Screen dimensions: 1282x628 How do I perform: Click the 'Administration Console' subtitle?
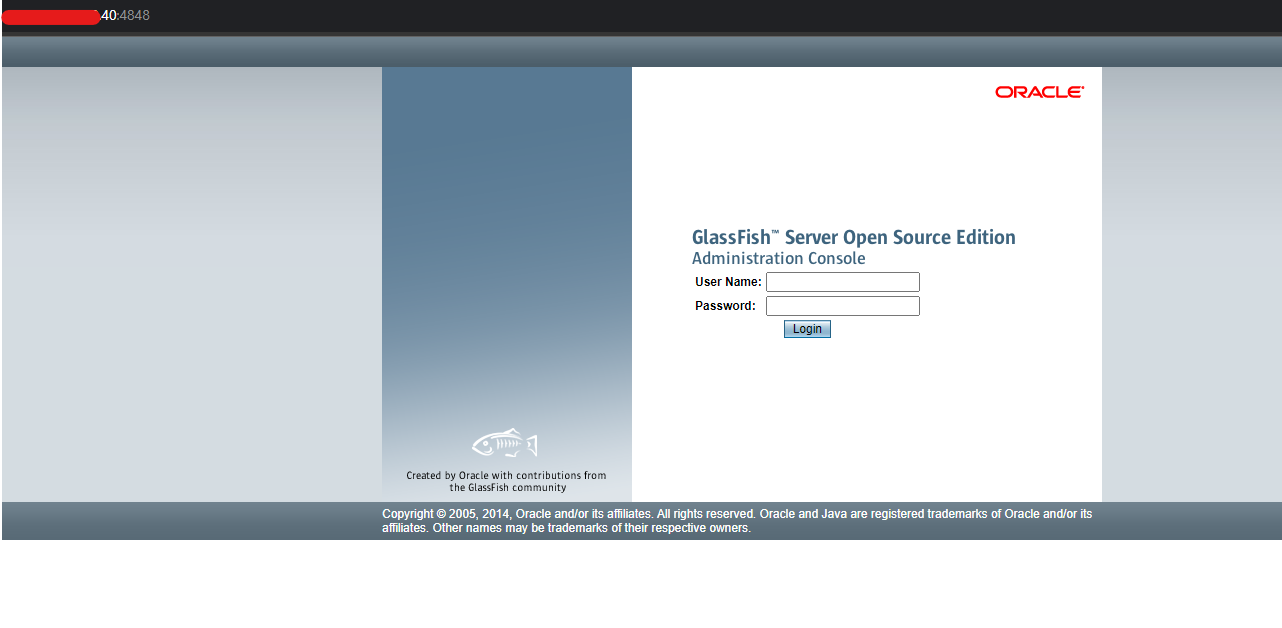point(779,258)
